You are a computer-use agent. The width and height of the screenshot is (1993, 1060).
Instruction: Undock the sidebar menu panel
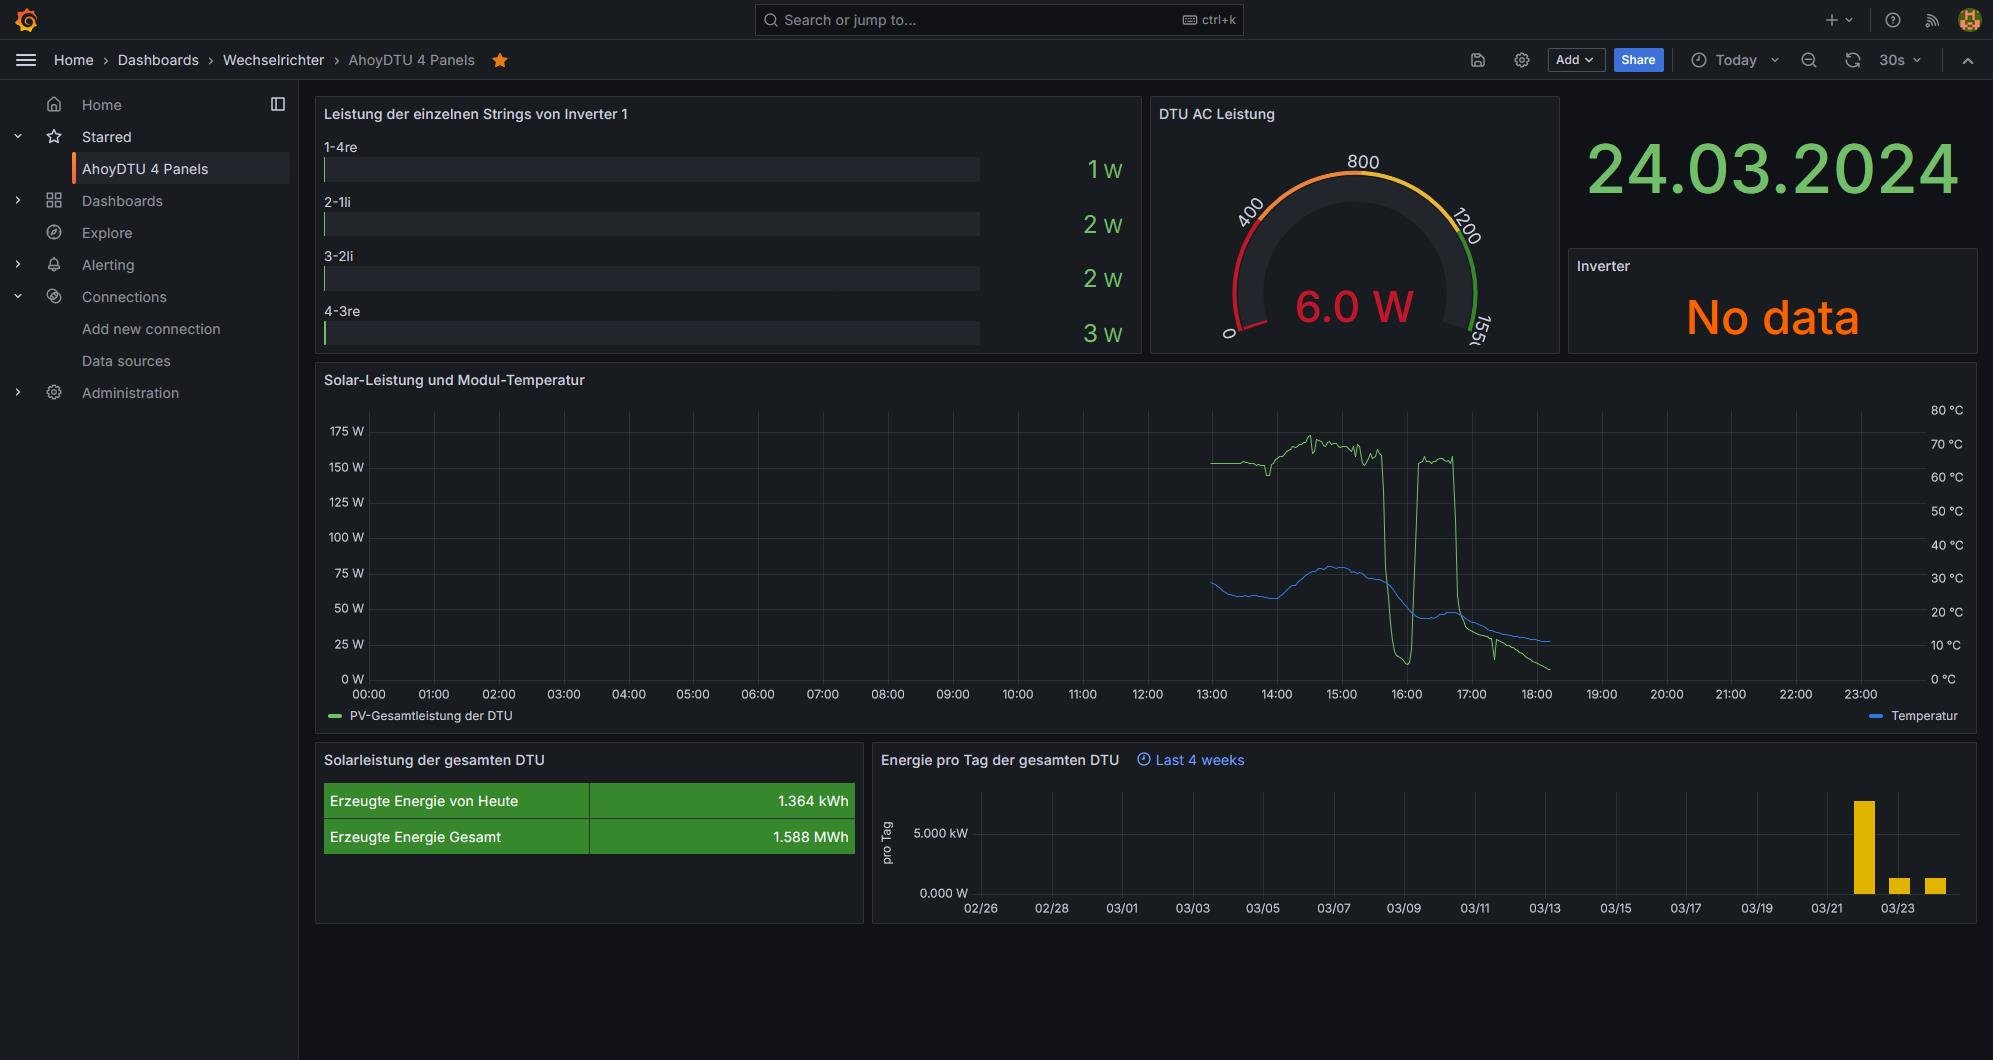278,104
